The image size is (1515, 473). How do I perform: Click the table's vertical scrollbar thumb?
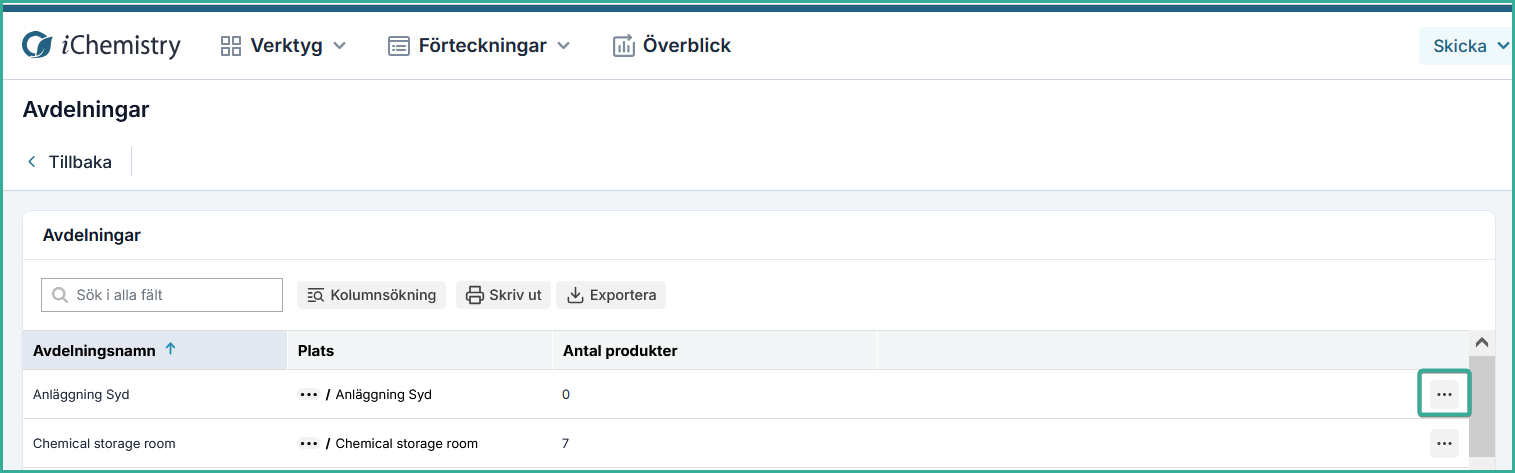(x=1482, y=405)
